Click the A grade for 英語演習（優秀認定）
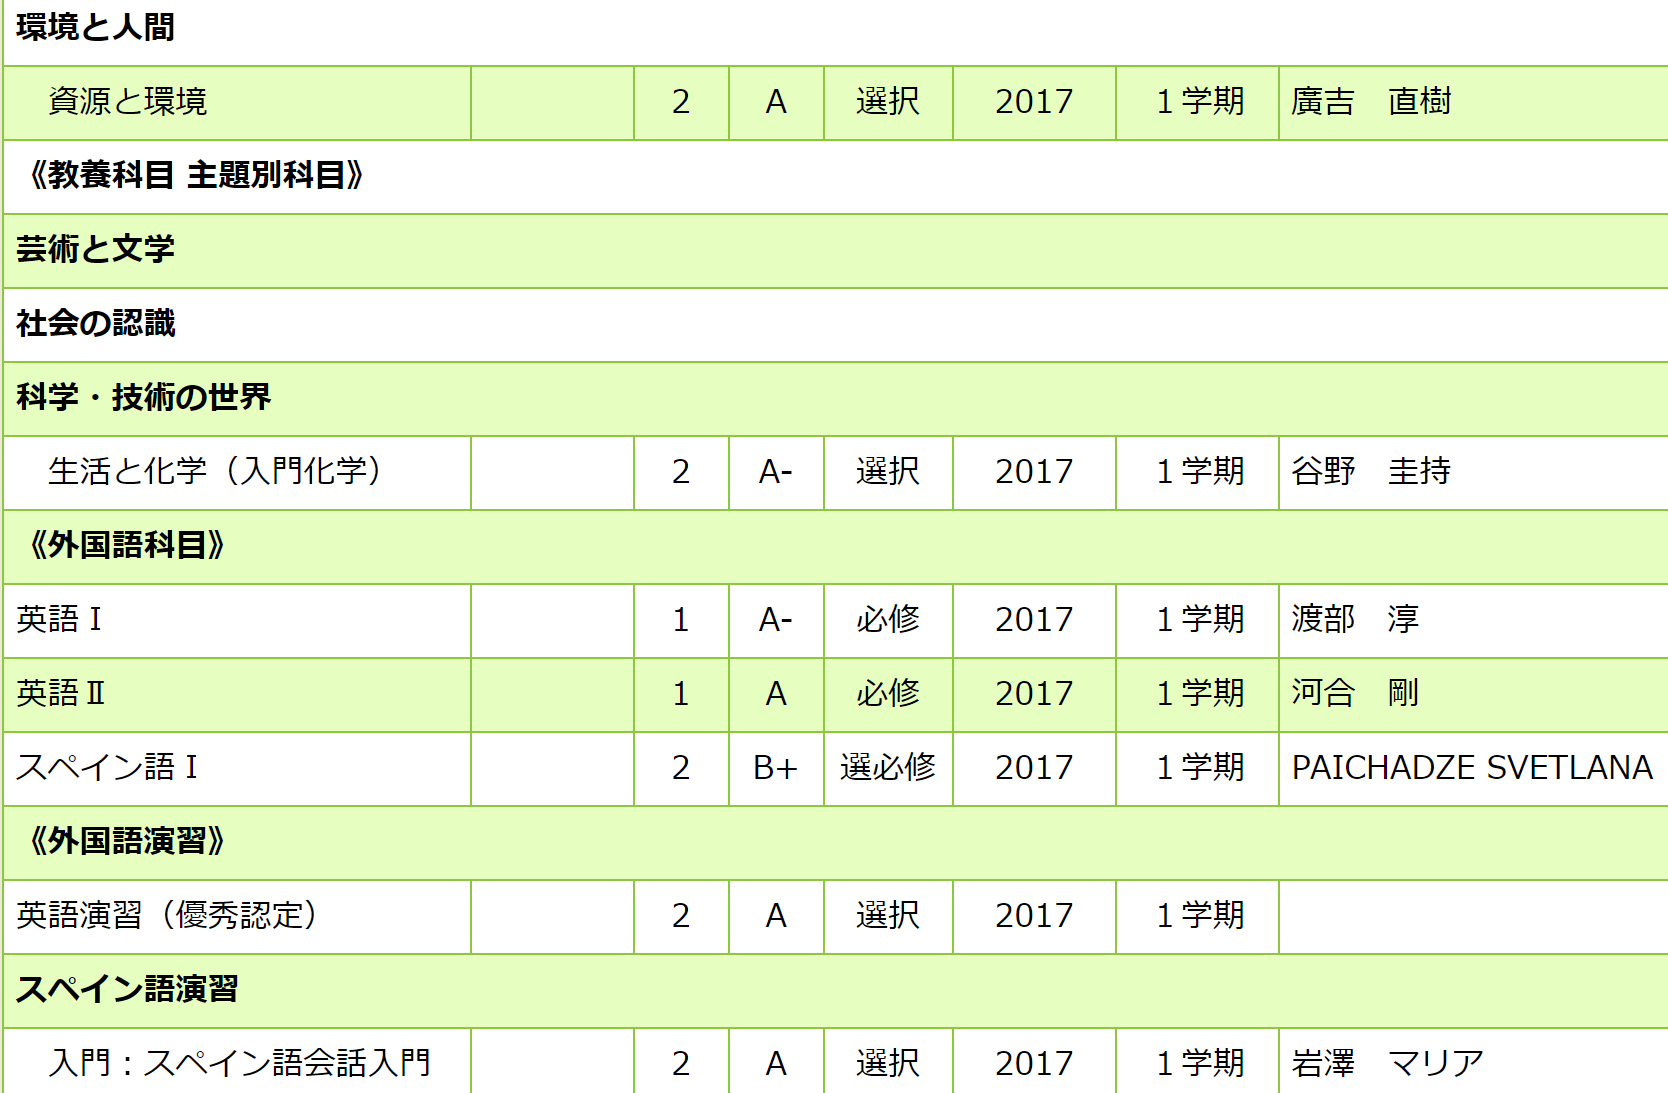This screenshot has height=1093, width=1668. [x=776, y=915]
